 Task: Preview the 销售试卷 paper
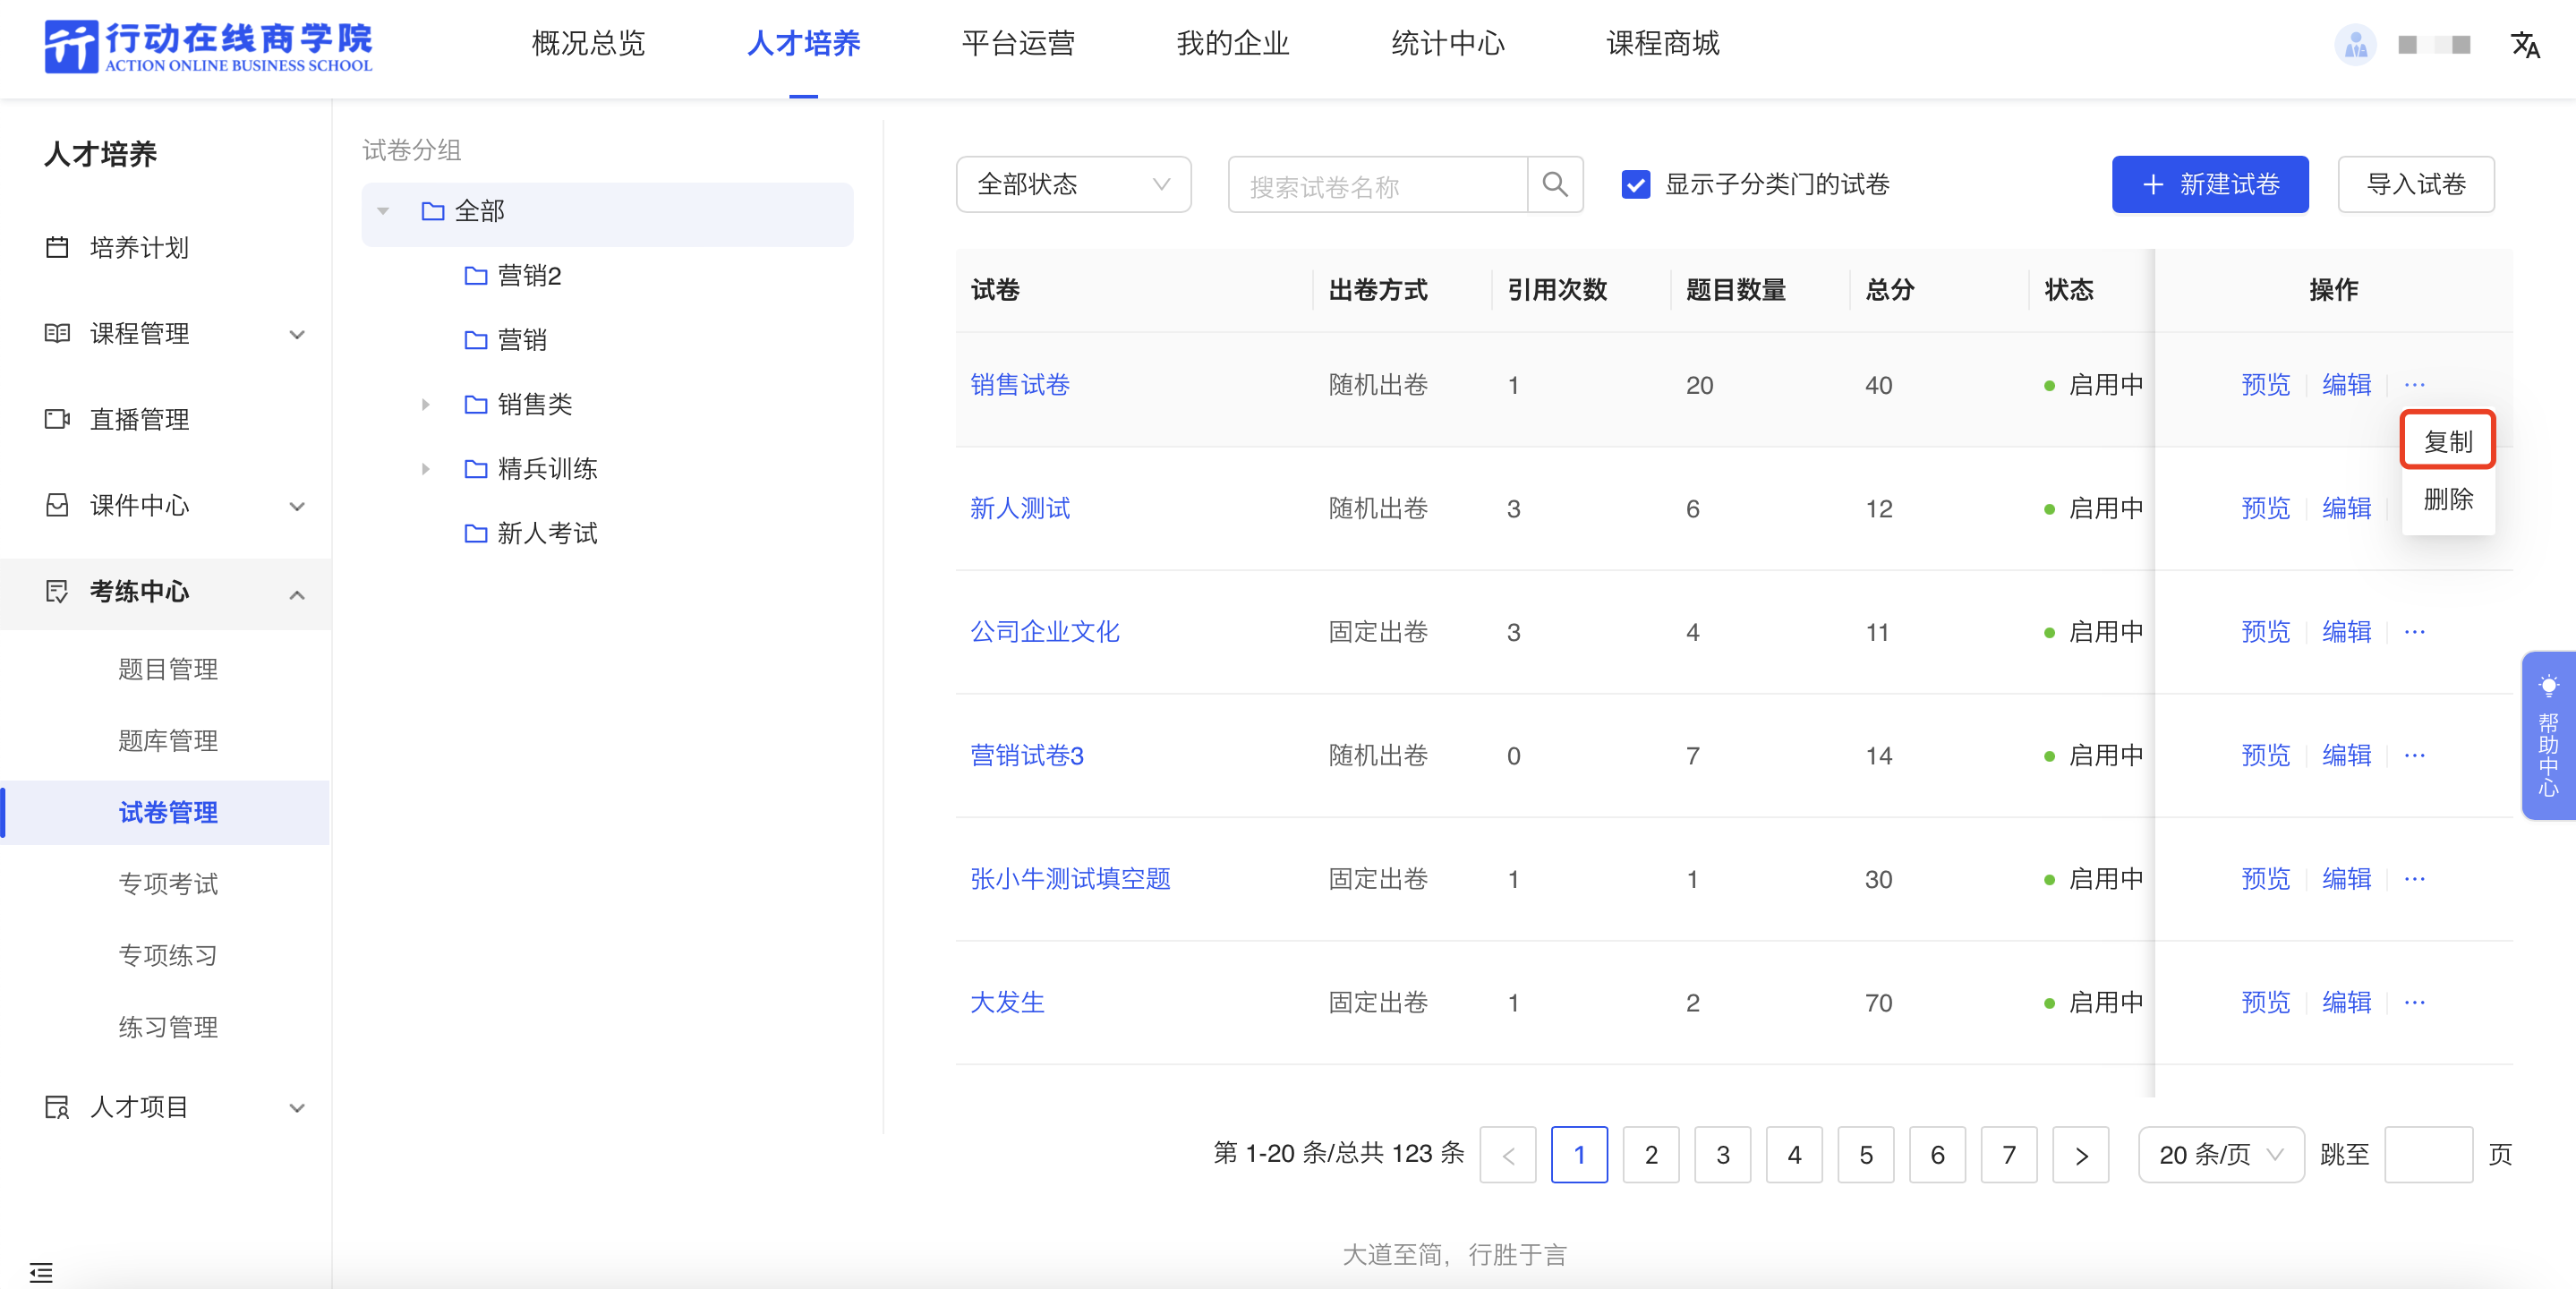coord(2265,385)
